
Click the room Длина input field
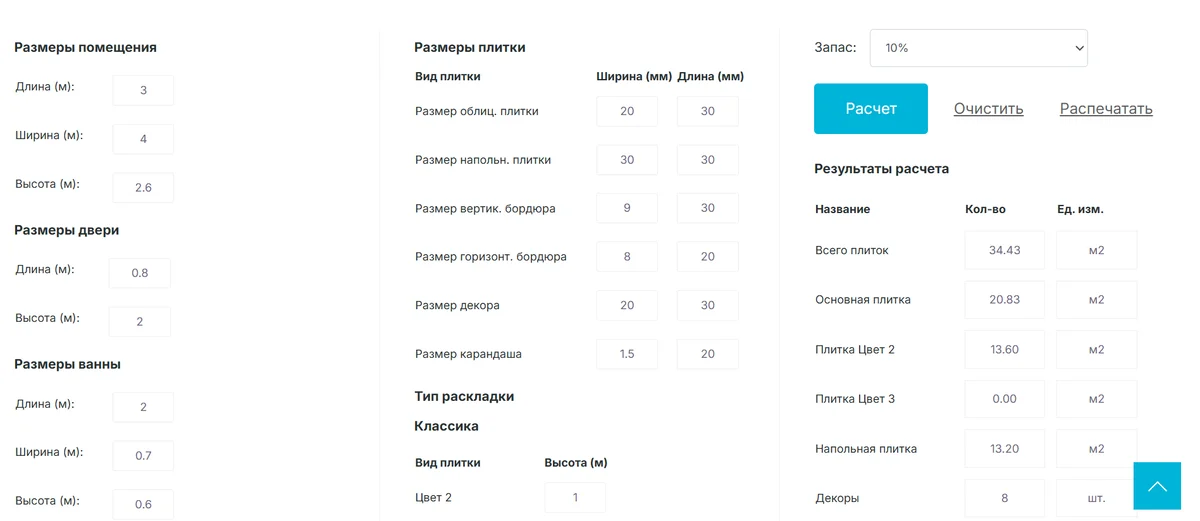(x=143, y=90)
